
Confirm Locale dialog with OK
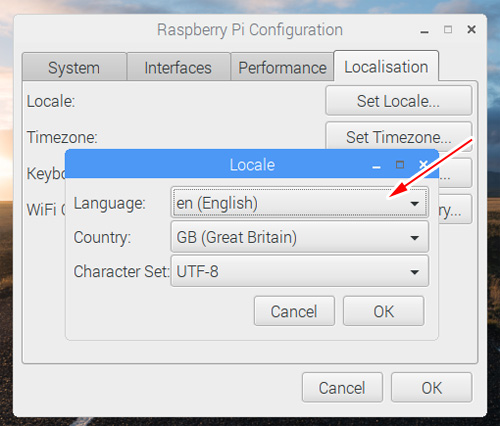click(384, 311)
